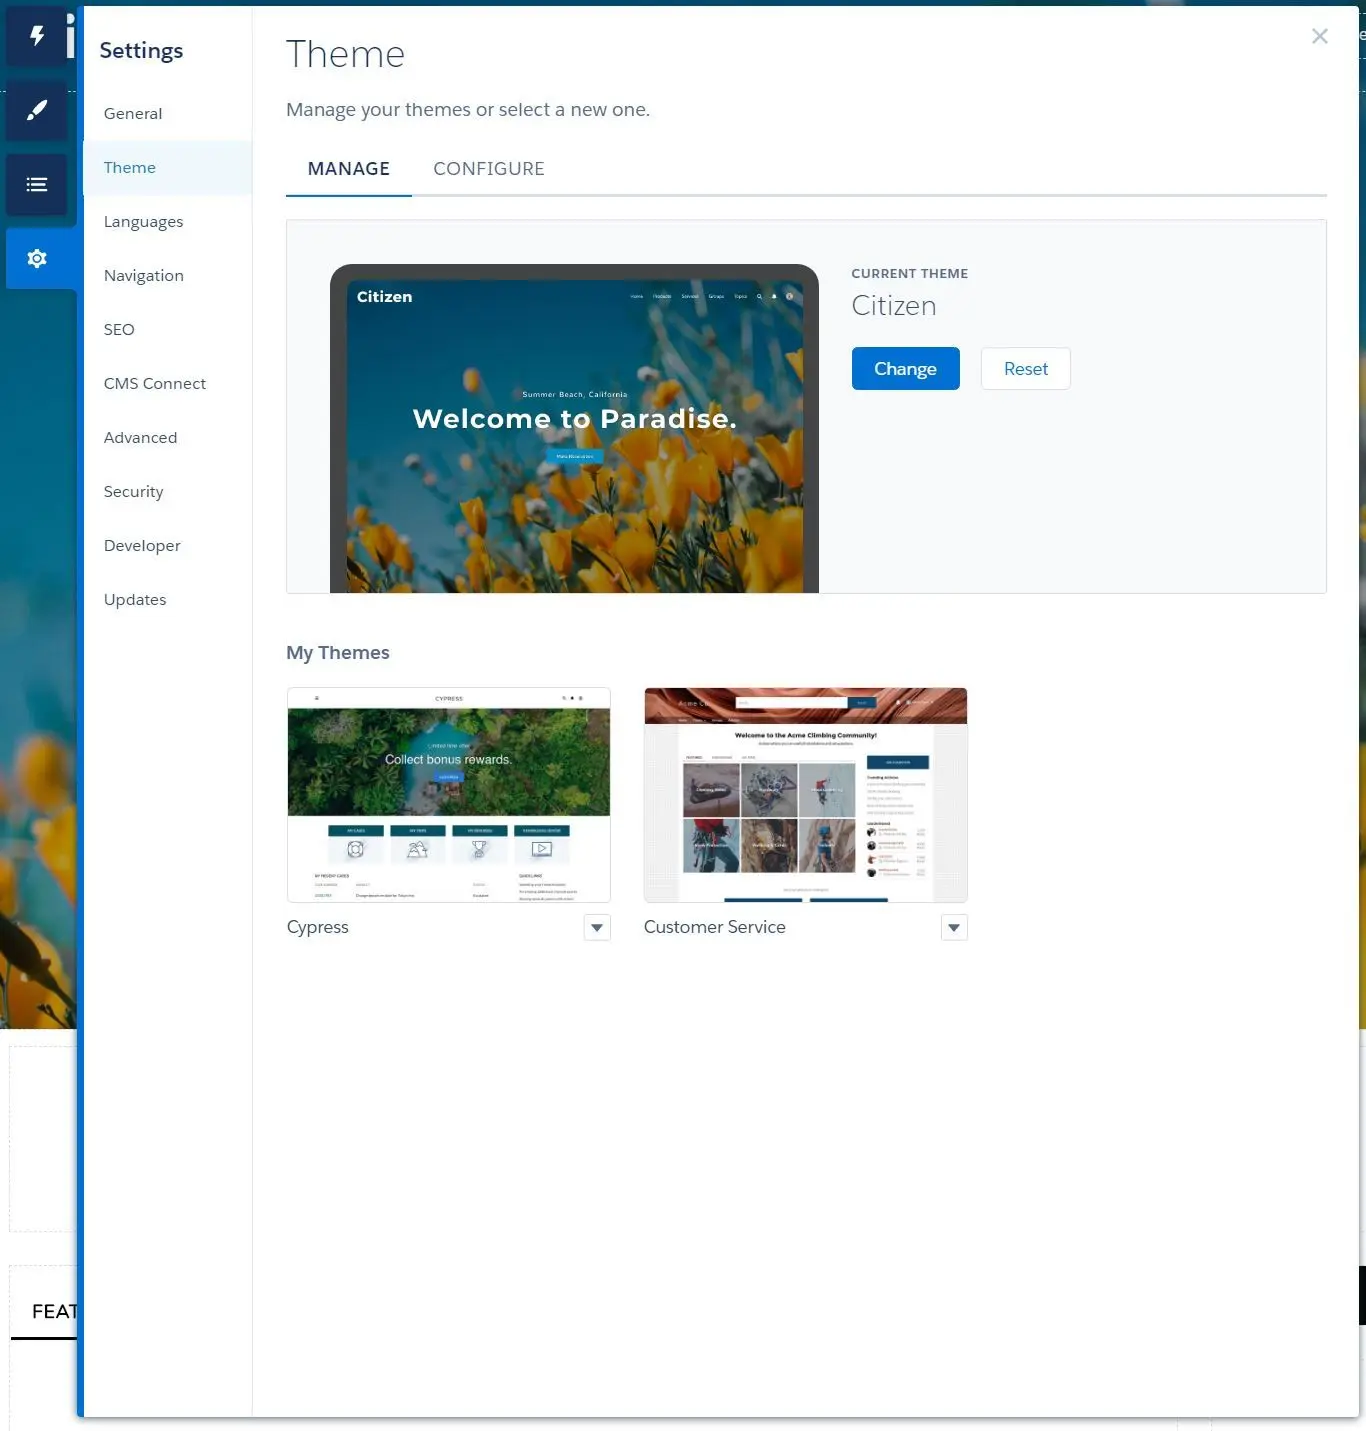The image size is (1366, 1431).
Task: Open Updates settings
Action: pyautogui.click(x=168, y=599)
